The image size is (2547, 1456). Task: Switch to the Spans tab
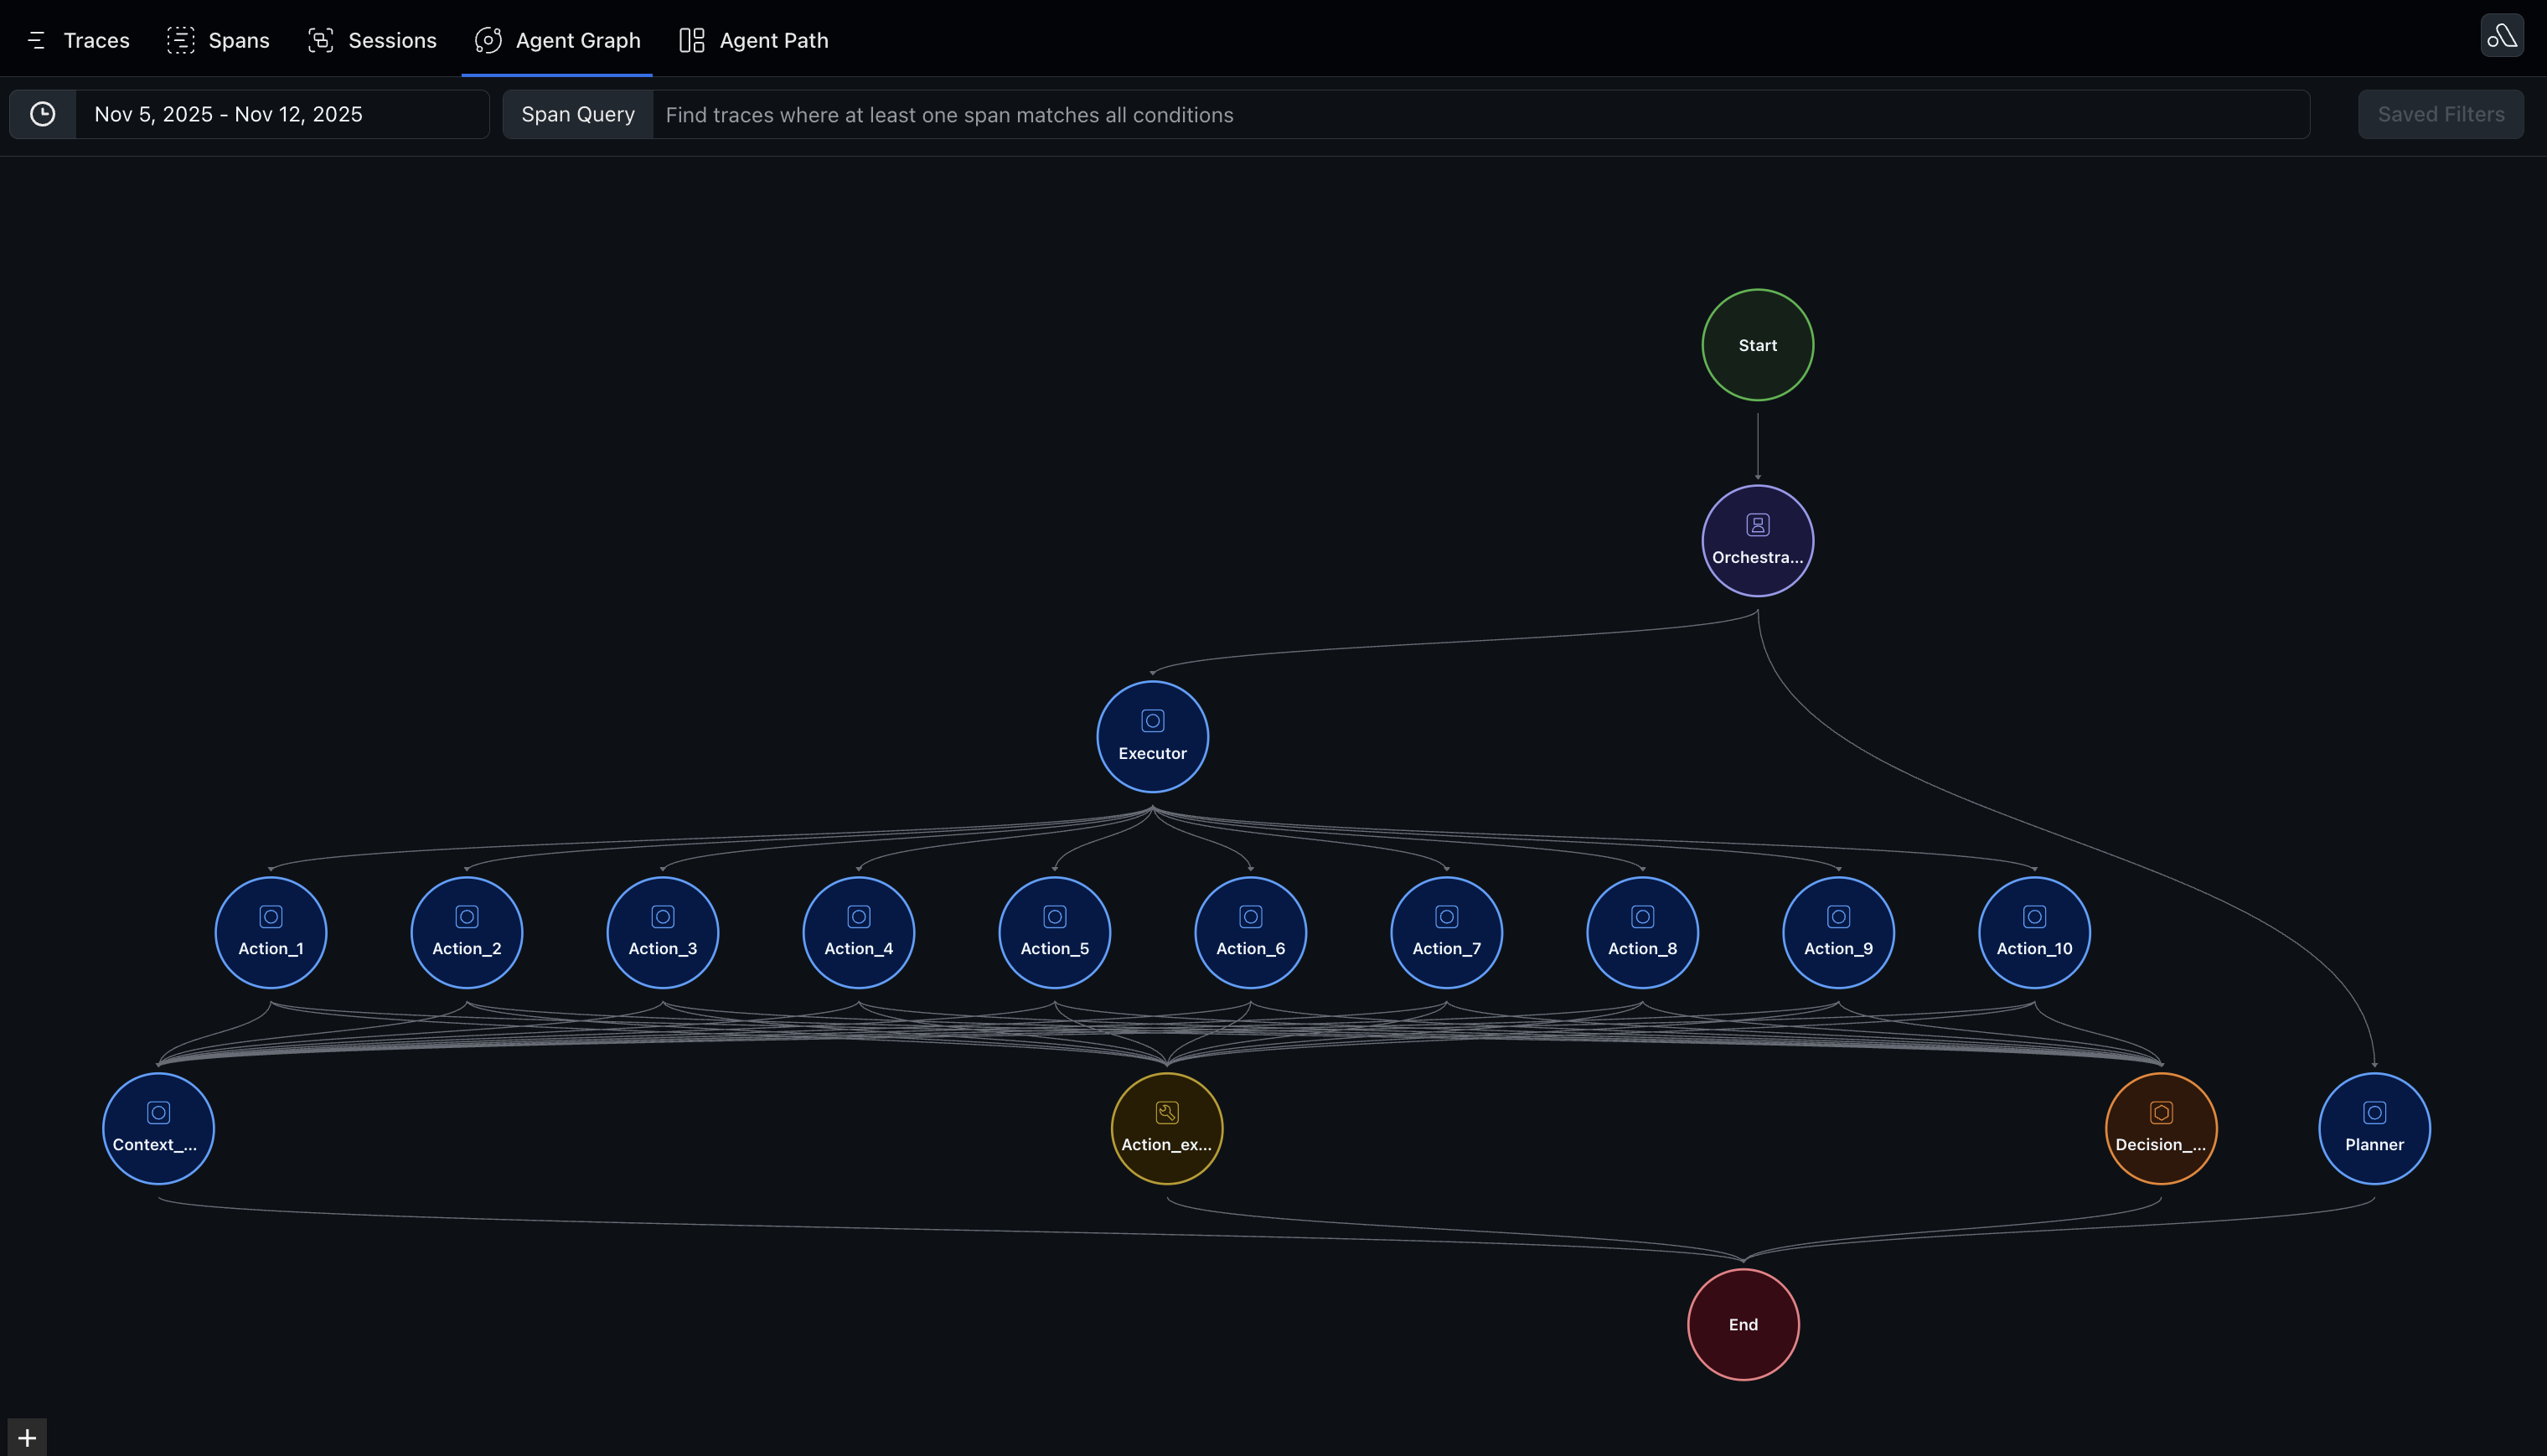[x=219, y=40]
